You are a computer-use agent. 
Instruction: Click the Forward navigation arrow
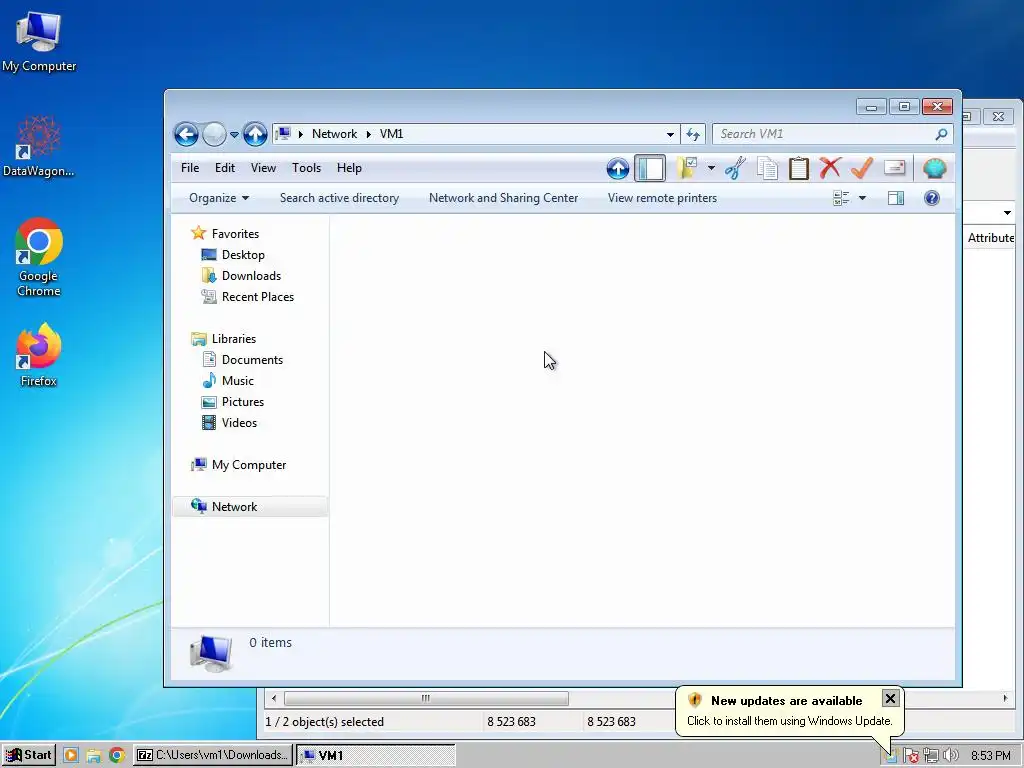[x=214, y=135]
